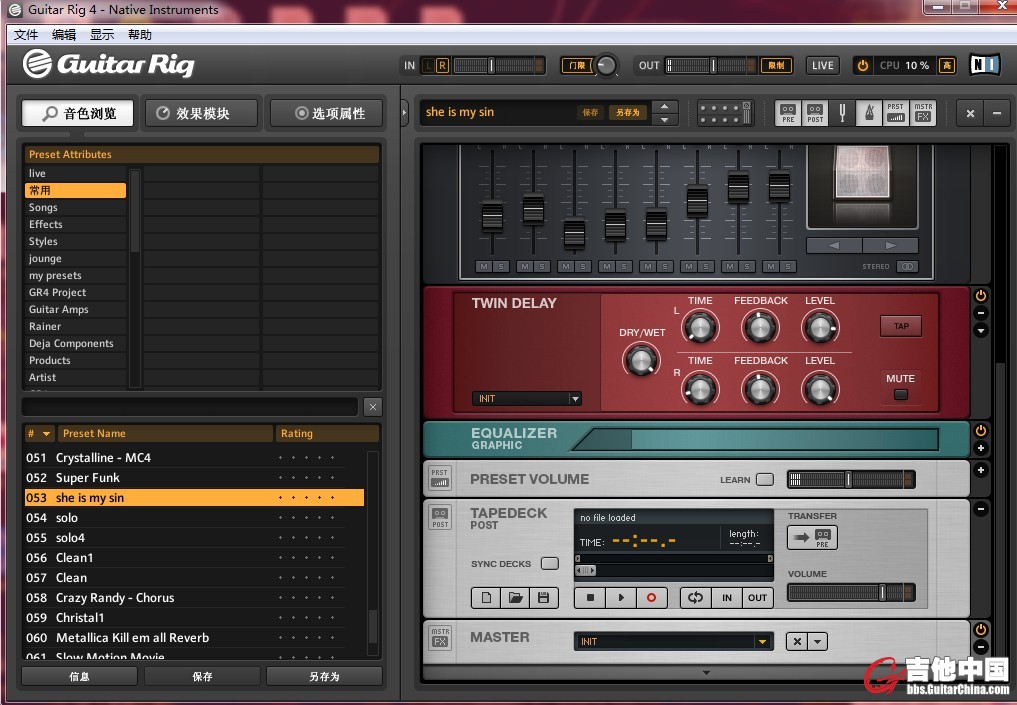
Task: Click the NI Native Instruments logo
Action: [x=985, y=65]
